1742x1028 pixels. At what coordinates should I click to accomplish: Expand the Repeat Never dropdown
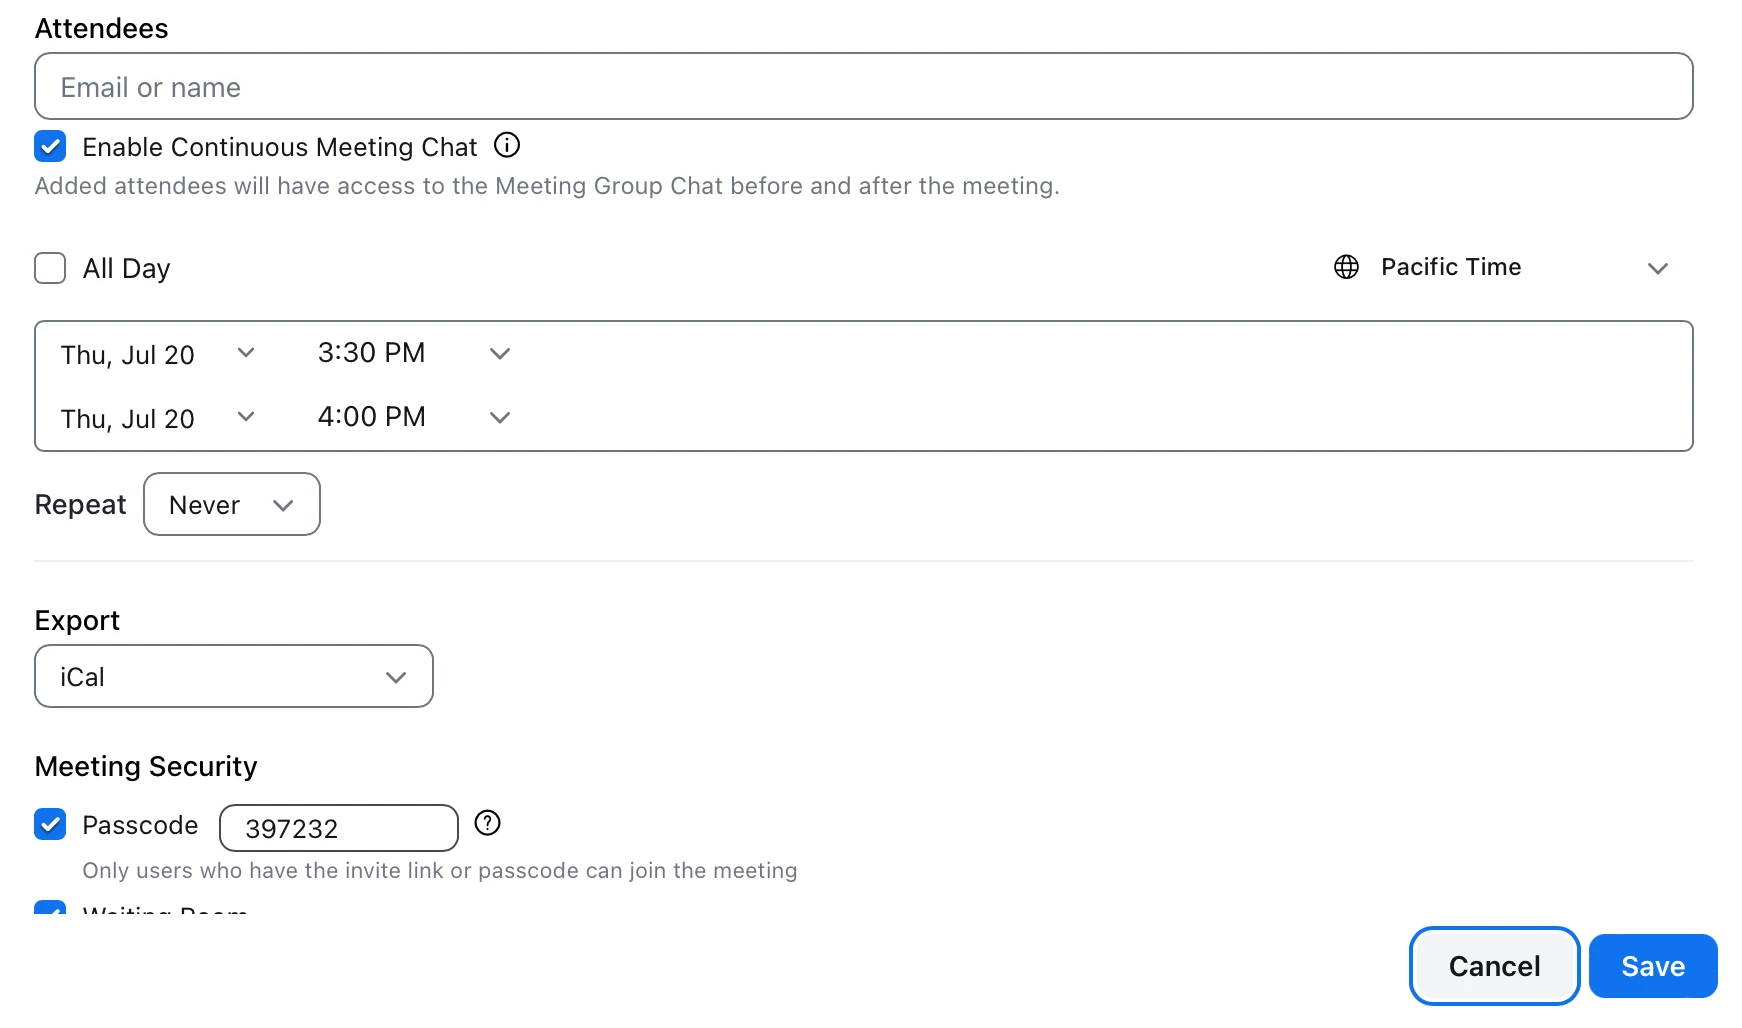coord(232,505)
